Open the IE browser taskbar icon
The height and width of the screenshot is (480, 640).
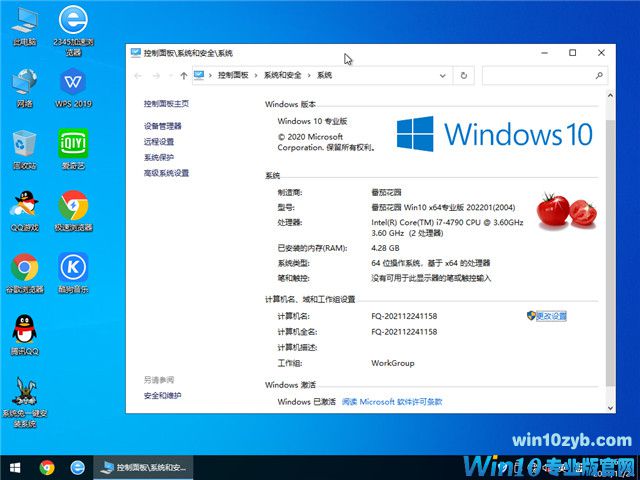pyautogui.click(x=77, y=467)
